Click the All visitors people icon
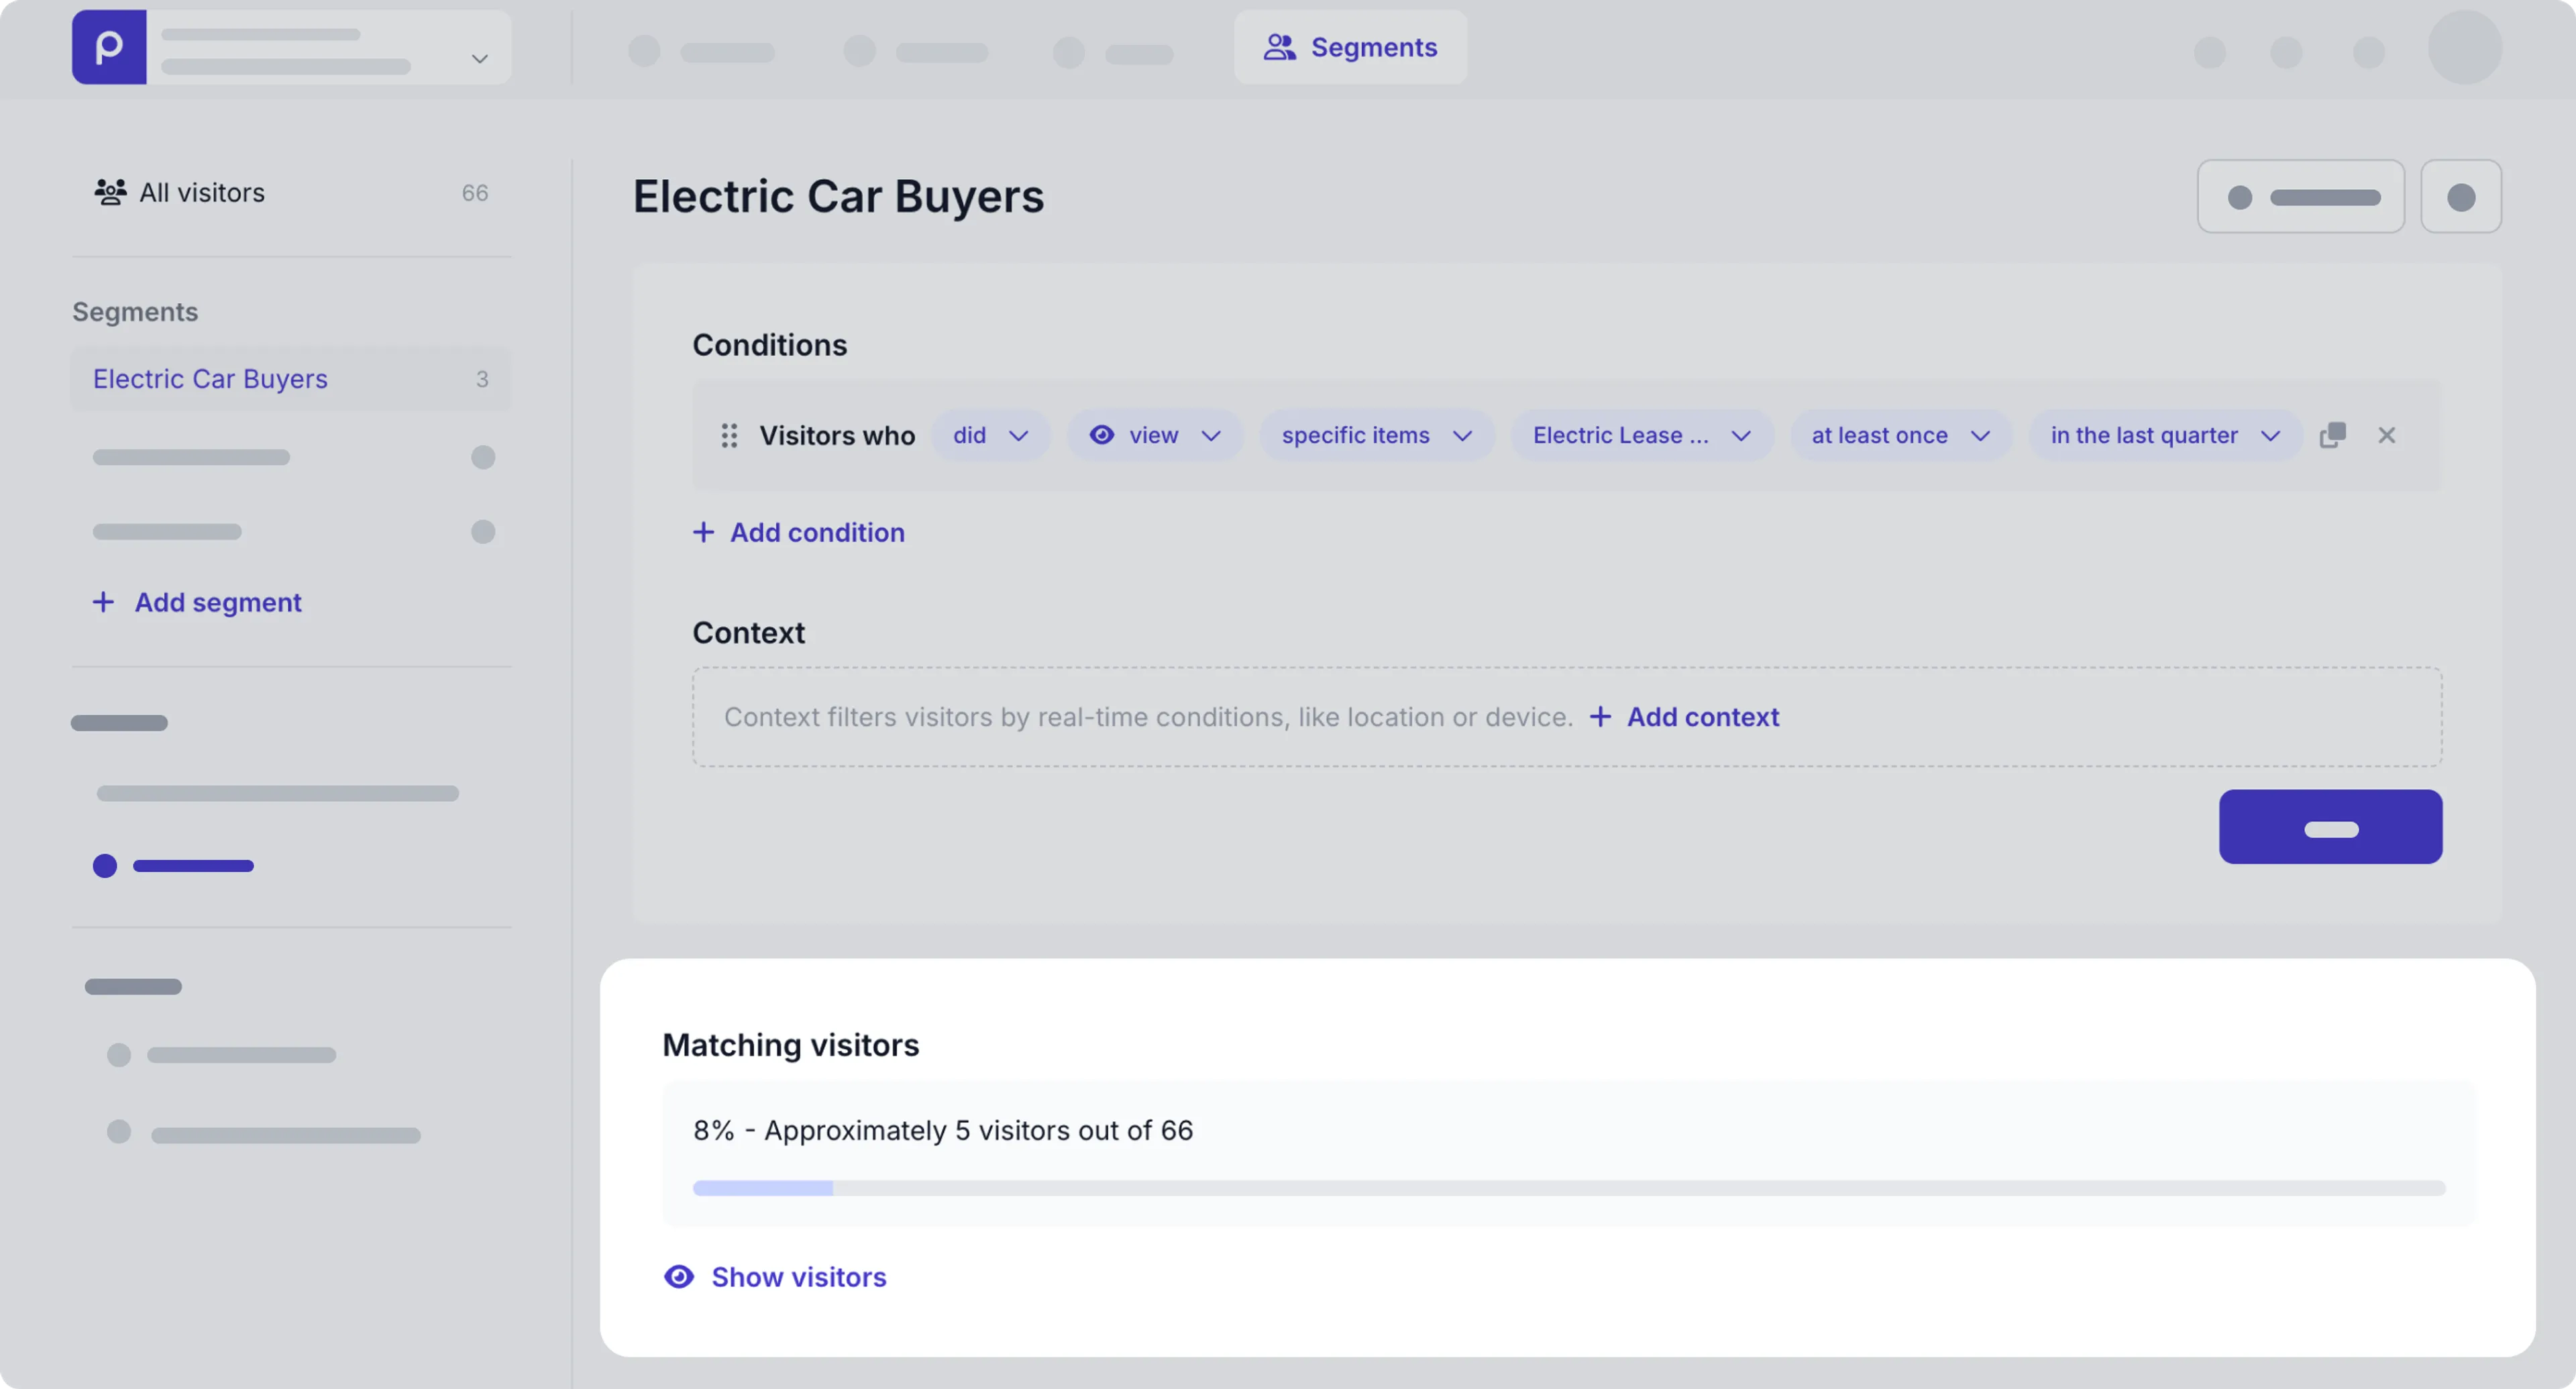 tap(110, 192)
